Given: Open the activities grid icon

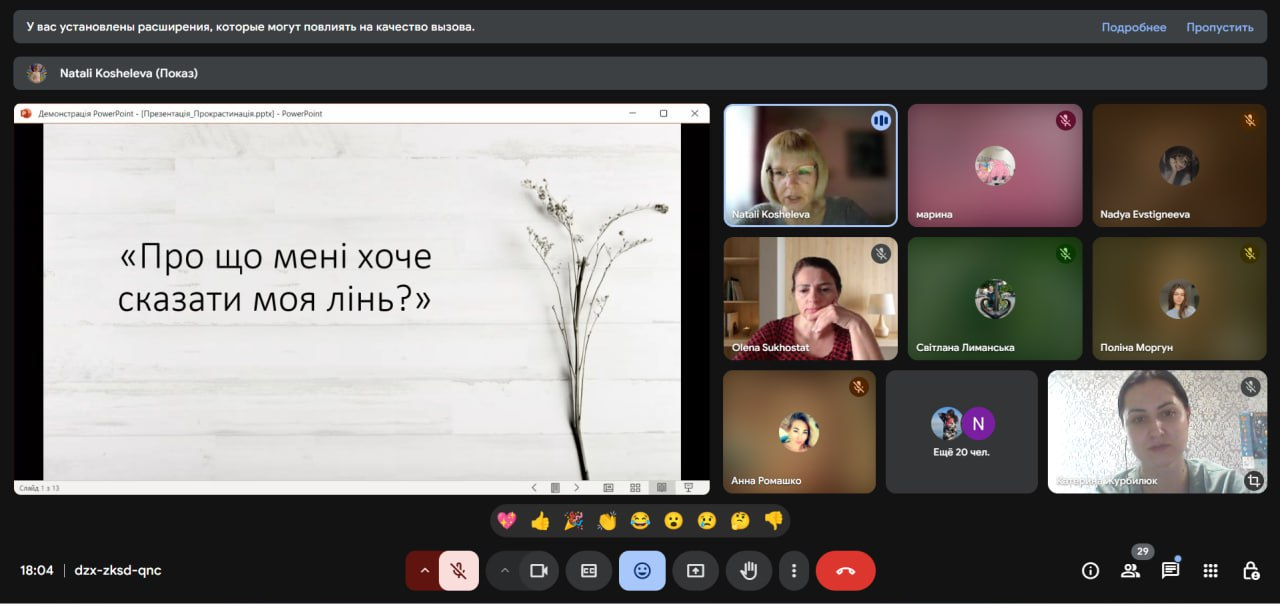Looking at the screenshot, I should pos(1210,571).
